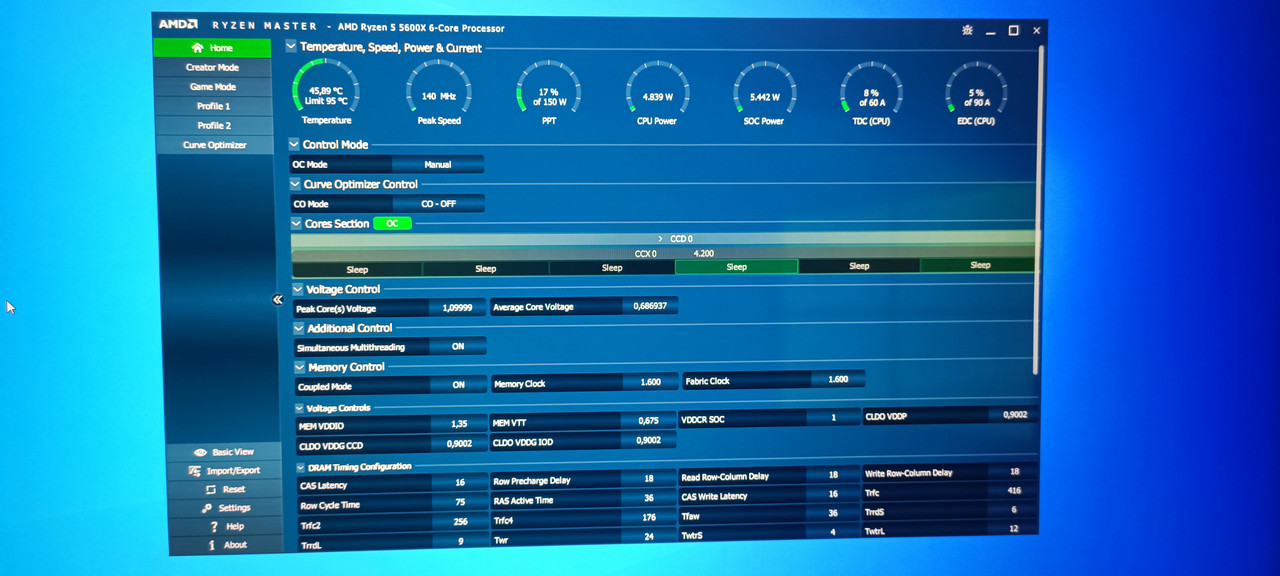Select the MEM VTT value 0,675
1280x576 pixels.
point(648,421)
